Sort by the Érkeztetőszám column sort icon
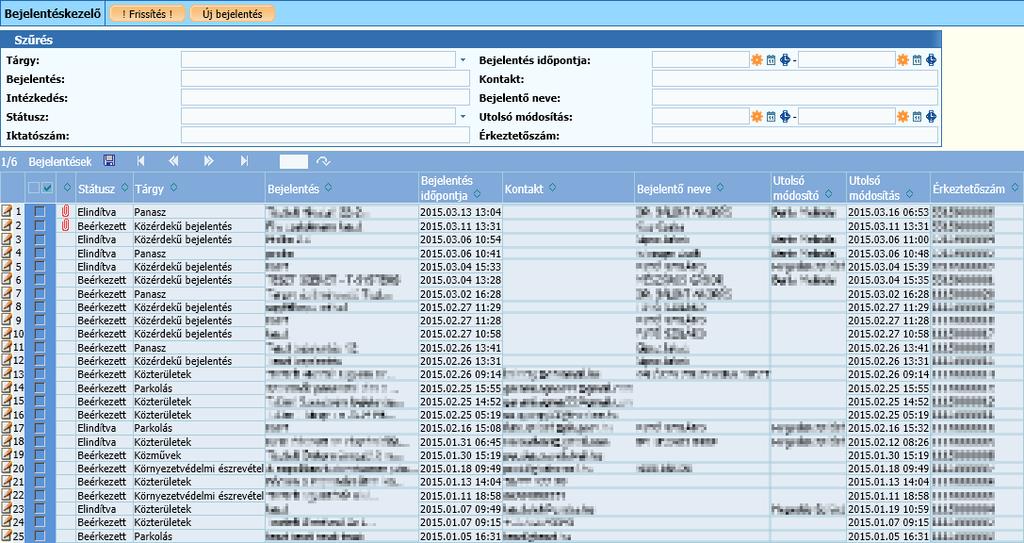The width and height of the screenshot is (1024, 543). click(x=1017, y=188)
